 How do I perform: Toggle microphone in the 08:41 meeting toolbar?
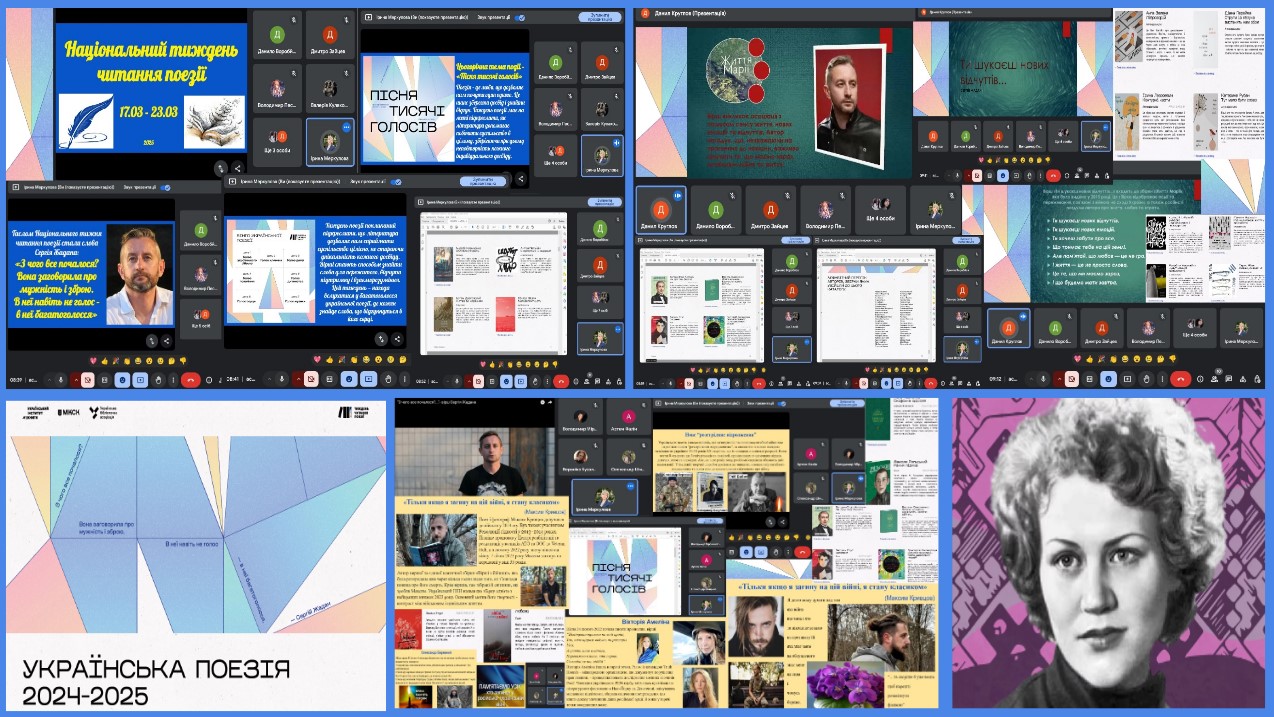pos(281,380)
